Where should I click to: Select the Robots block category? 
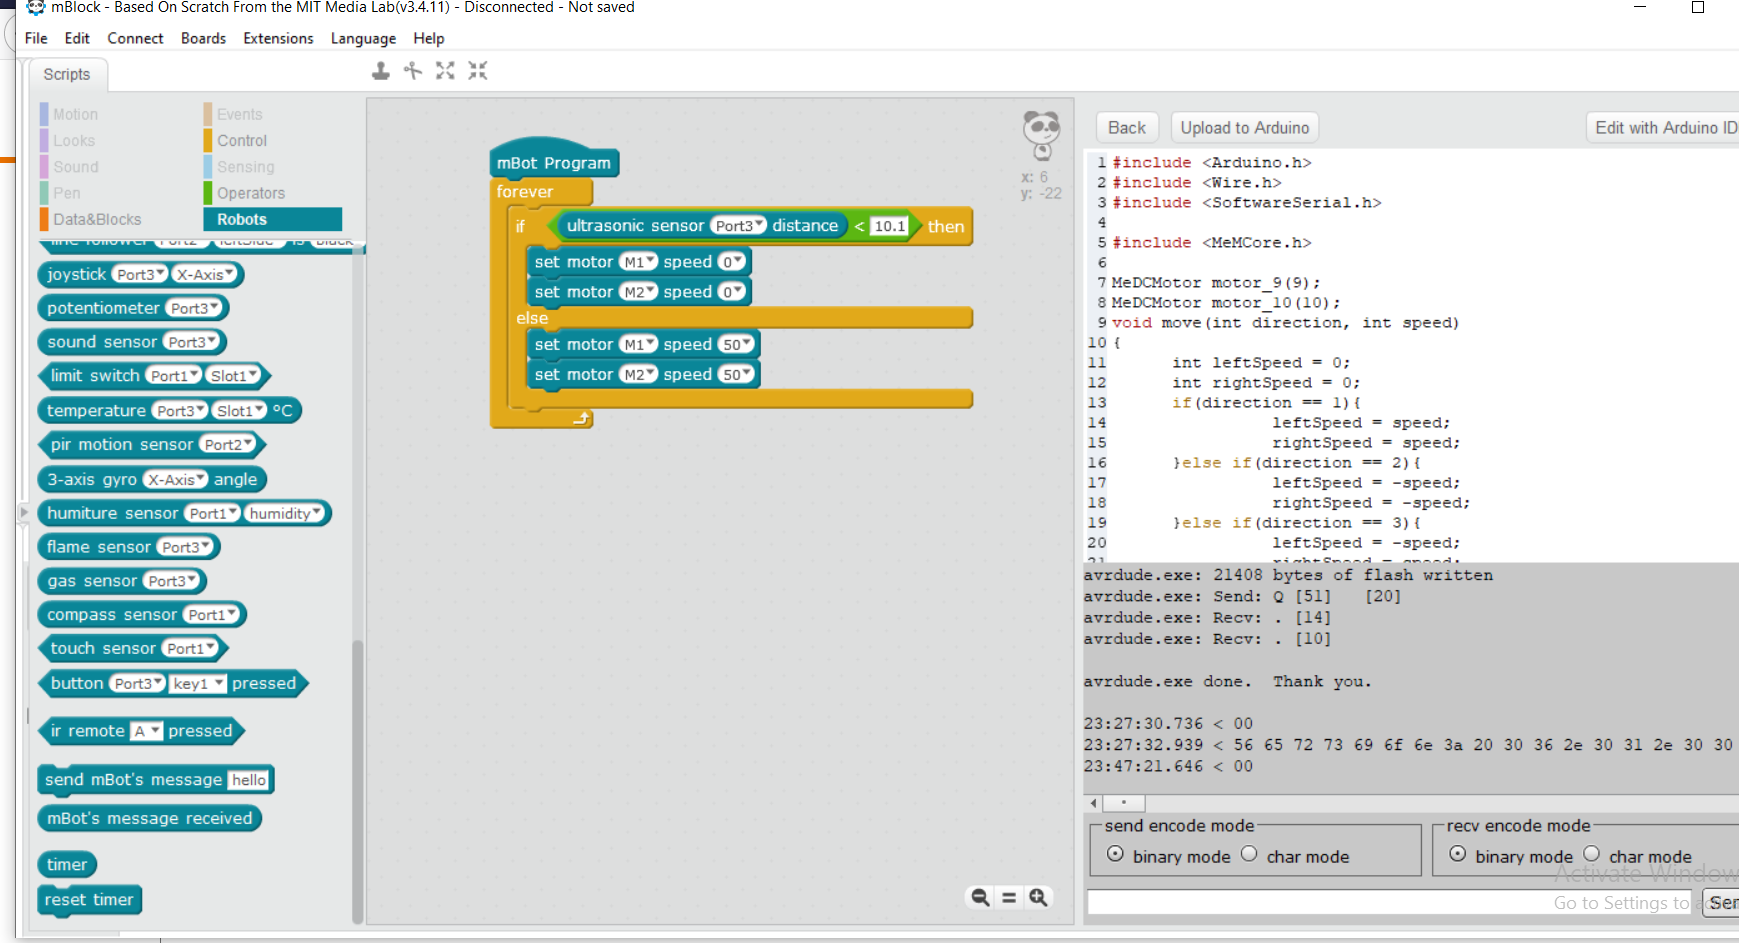pyautogui.click(x=272, y=219)
